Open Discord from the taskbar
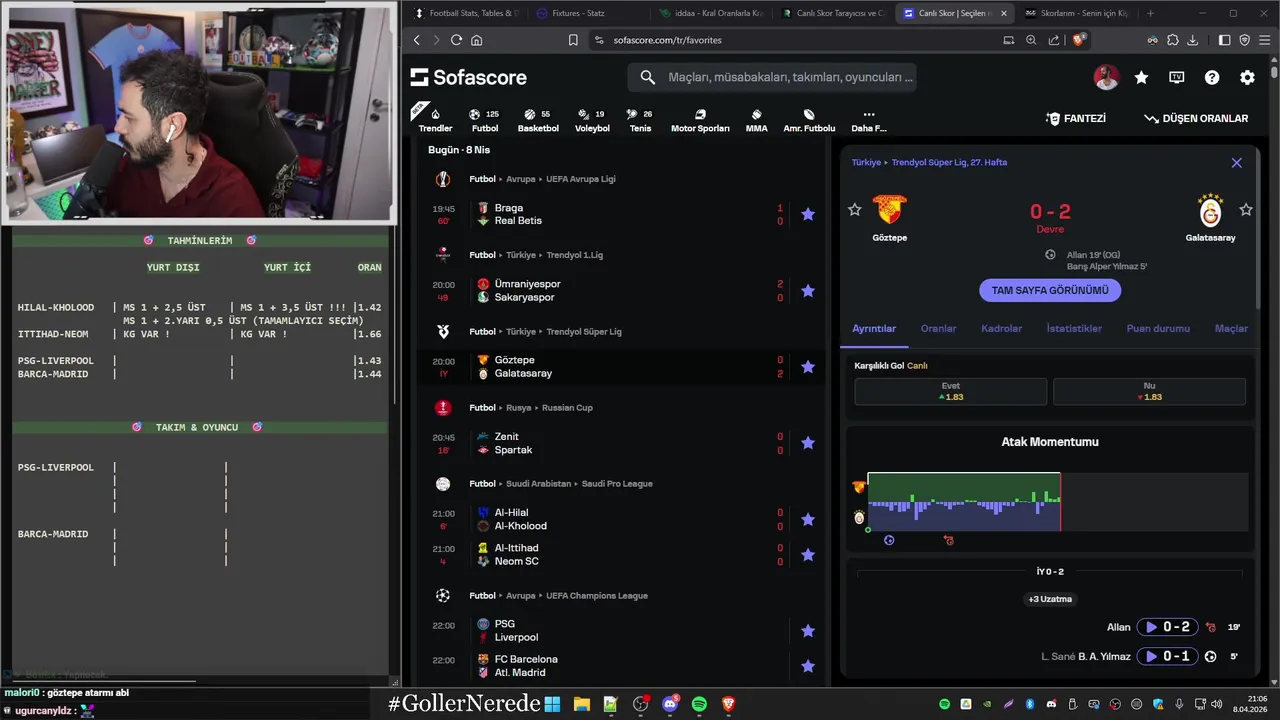Screen dimensions: 1280x720 670,704
